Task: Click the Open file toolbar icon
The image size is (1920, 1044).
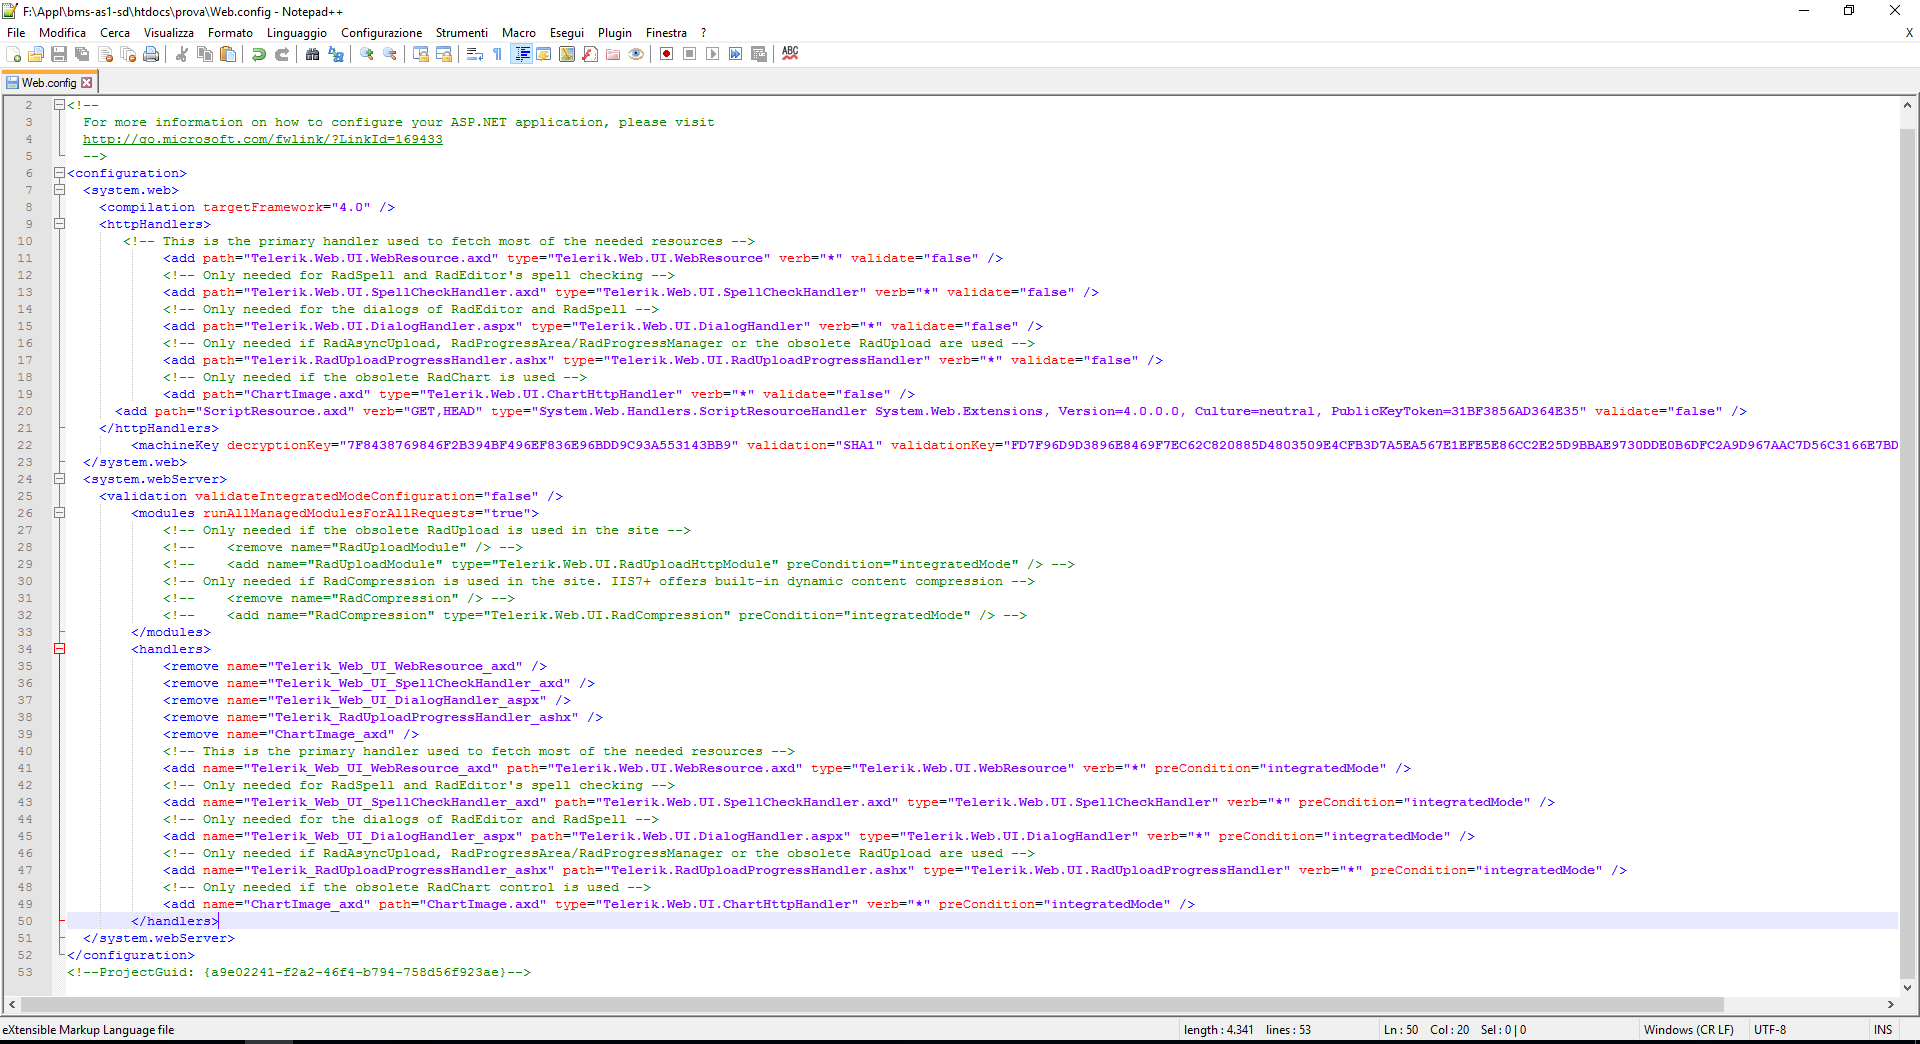Action: tap(36, 54)
